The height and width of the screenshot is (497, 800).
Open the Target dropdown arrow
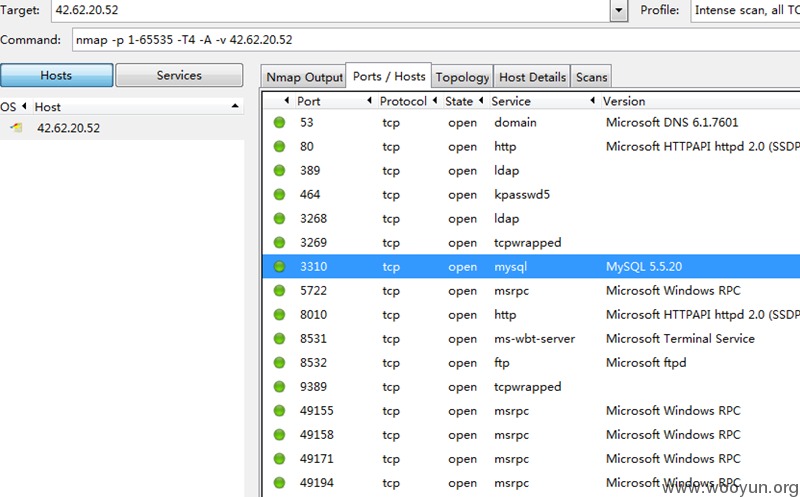(x=618, y=10)
